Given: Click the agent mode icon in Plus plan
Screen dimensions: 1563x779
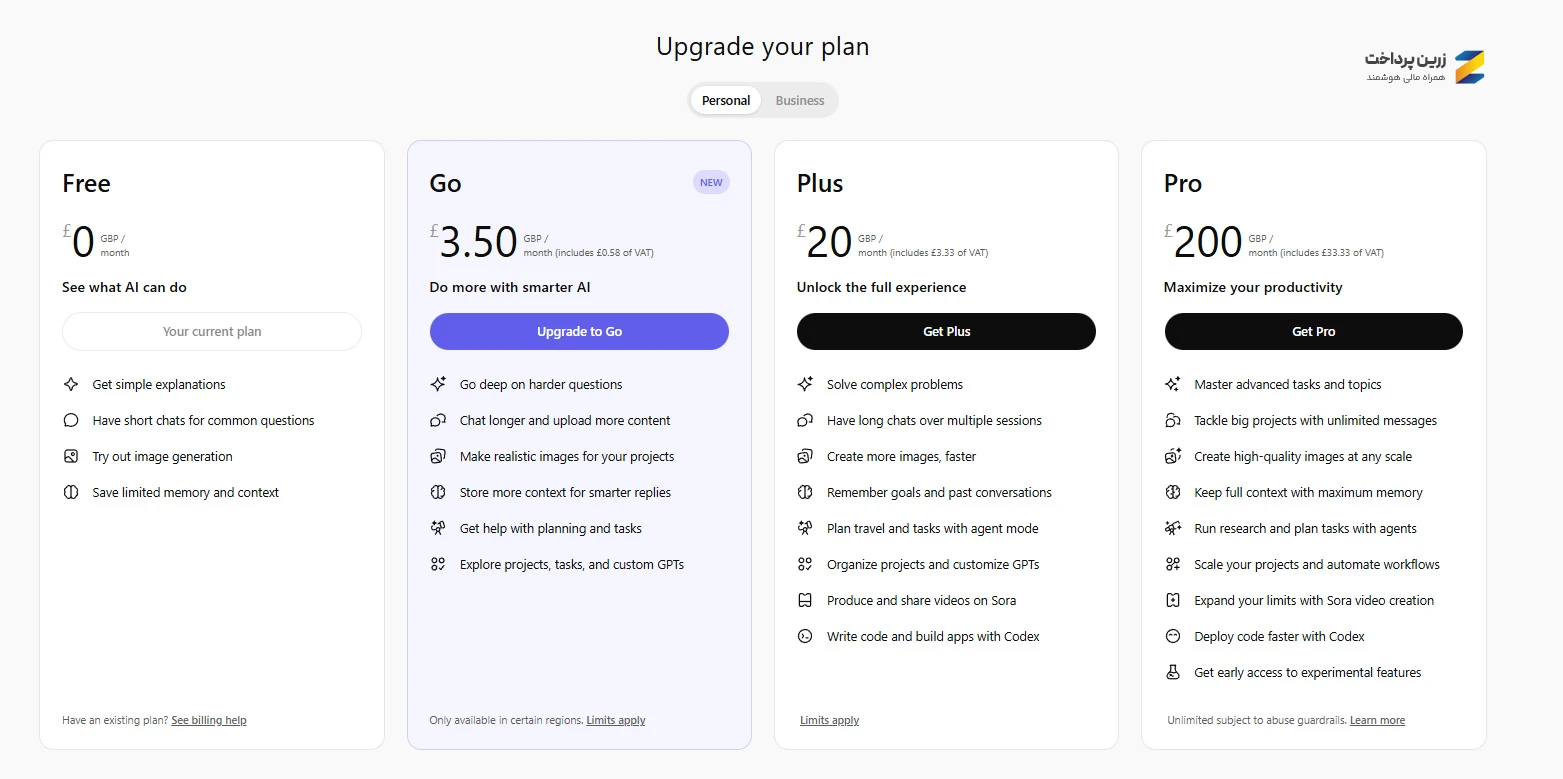Looking at the screenshot, I should coord(805,528).
